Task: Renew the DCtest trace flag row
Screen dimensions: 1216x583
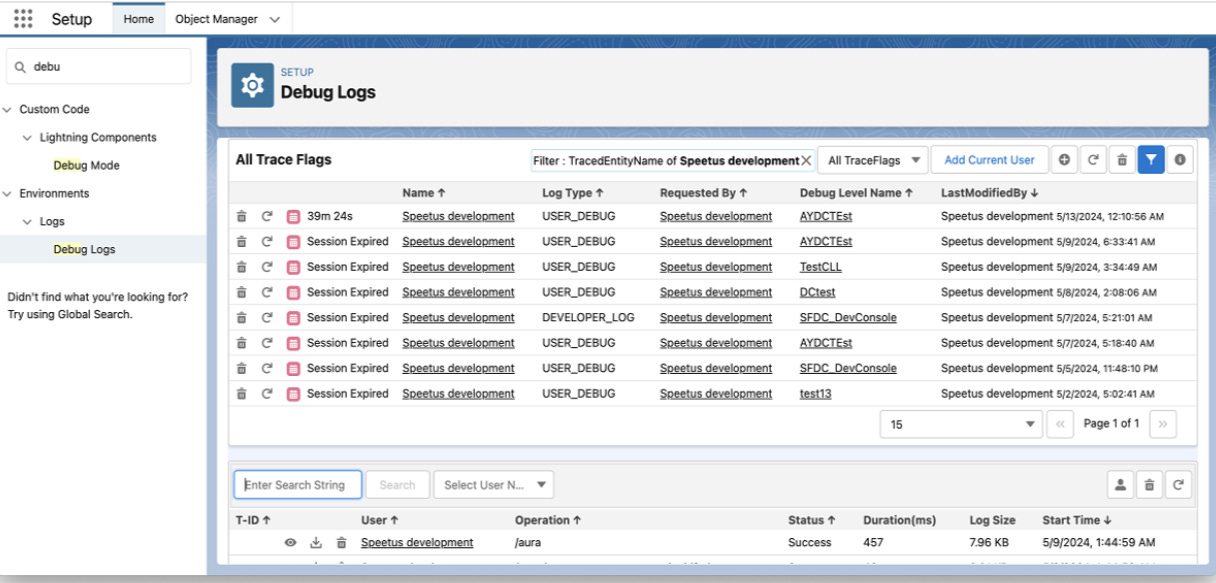Action: click(x=267, y=292)
